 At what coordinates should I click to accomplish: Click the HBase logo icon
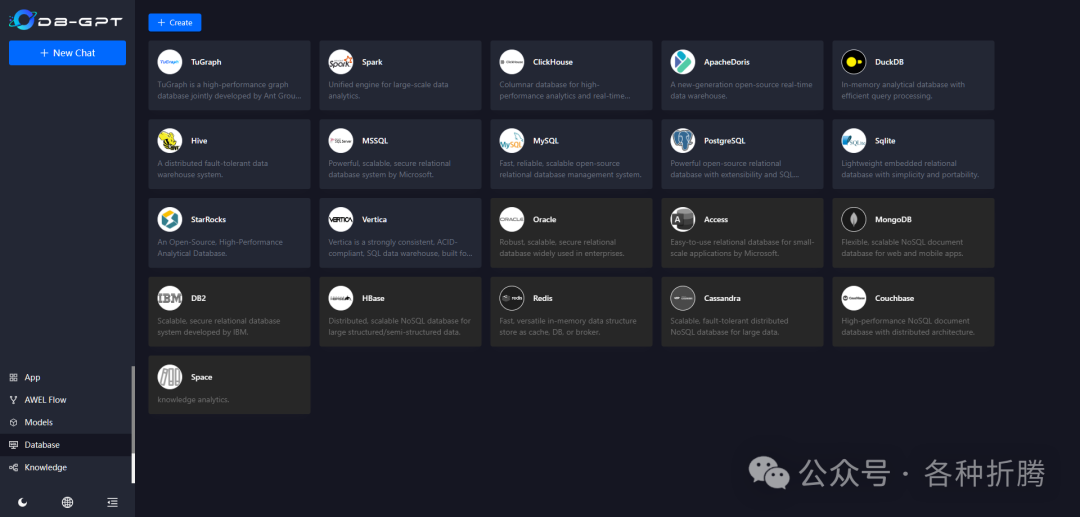click(x=341, y=298)
